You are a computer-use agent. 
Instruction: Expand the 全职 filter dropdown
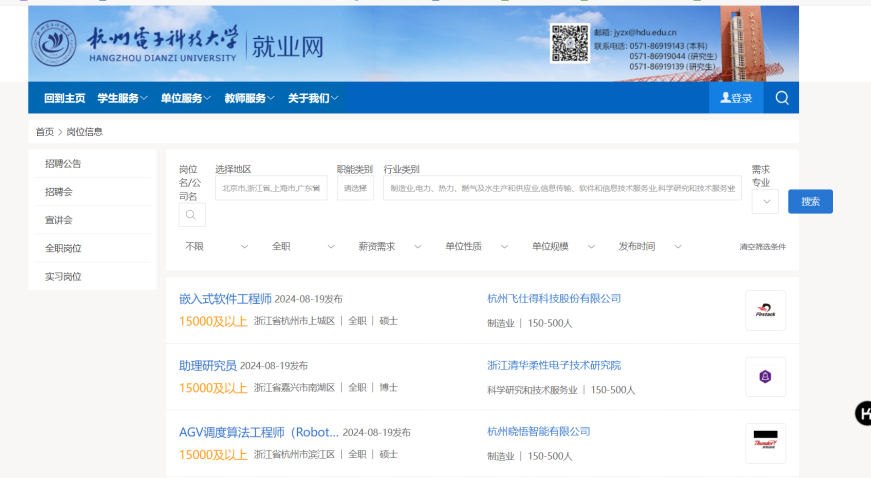303,246
